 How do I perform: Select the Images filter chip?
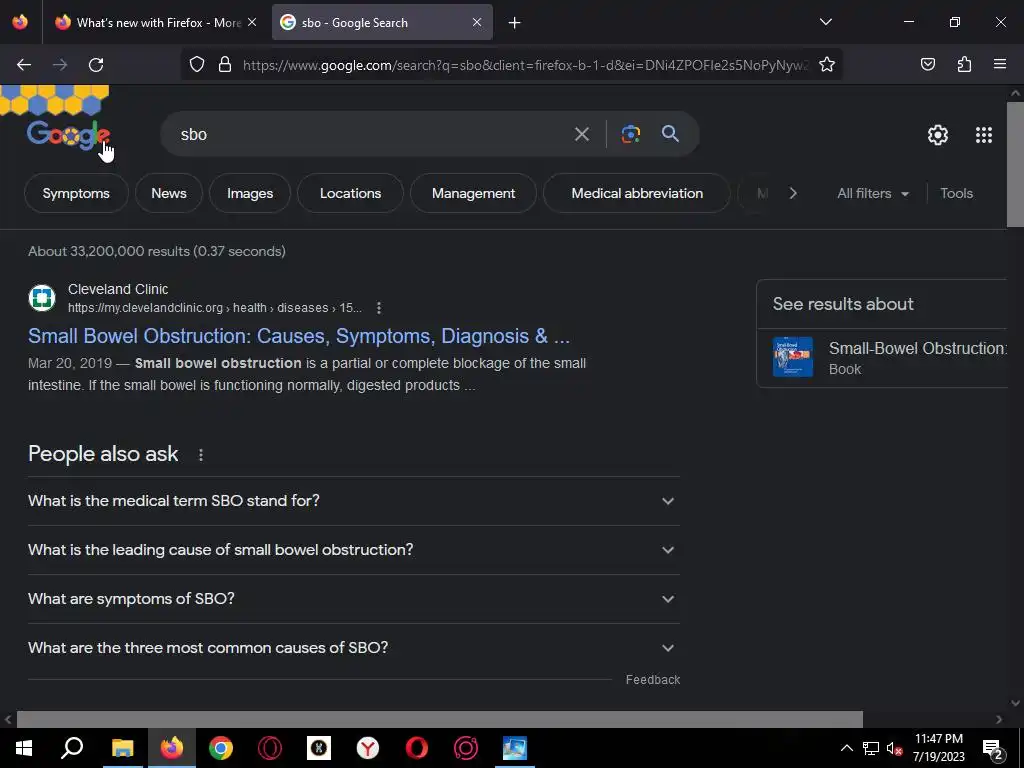[x=249, y=193]
